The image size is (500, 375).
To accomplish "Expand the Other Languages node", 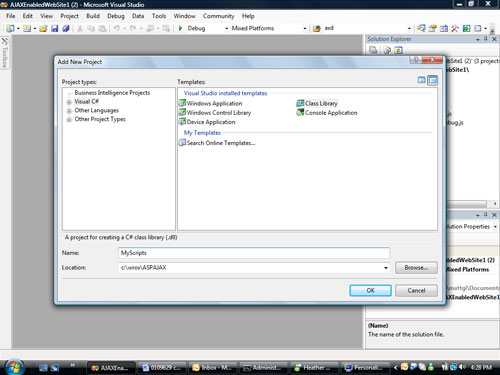I will (69, 111).
